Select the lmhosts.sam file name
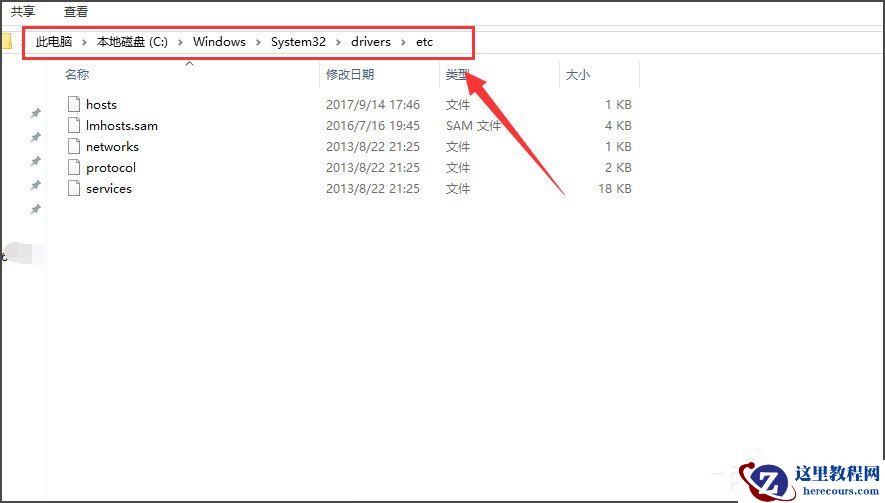Screen dimensions: 885x503 [122, 125]
